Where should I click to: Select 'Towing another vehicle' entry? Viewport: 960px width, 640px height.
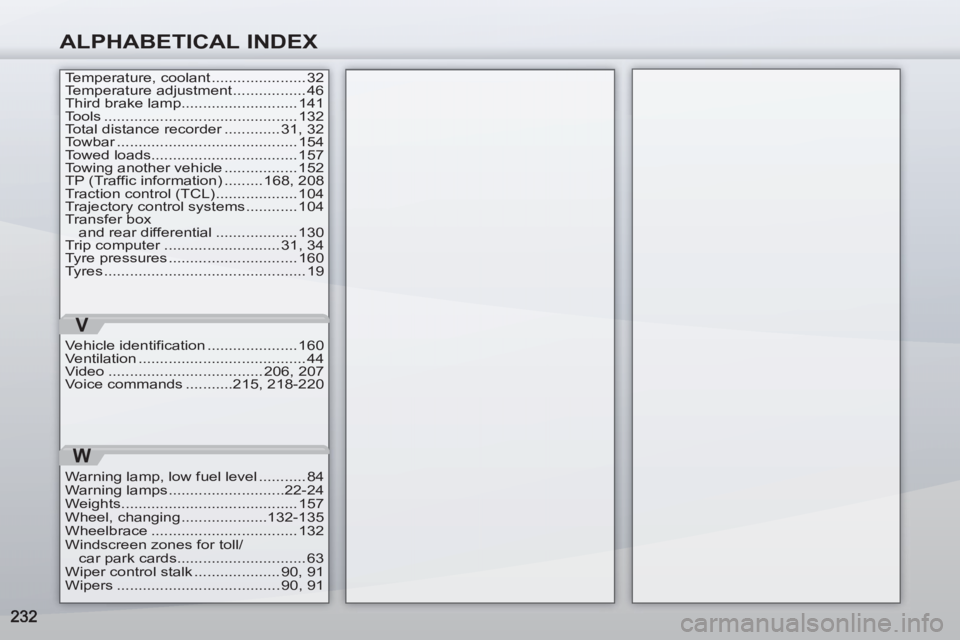(x=194, y=168)
